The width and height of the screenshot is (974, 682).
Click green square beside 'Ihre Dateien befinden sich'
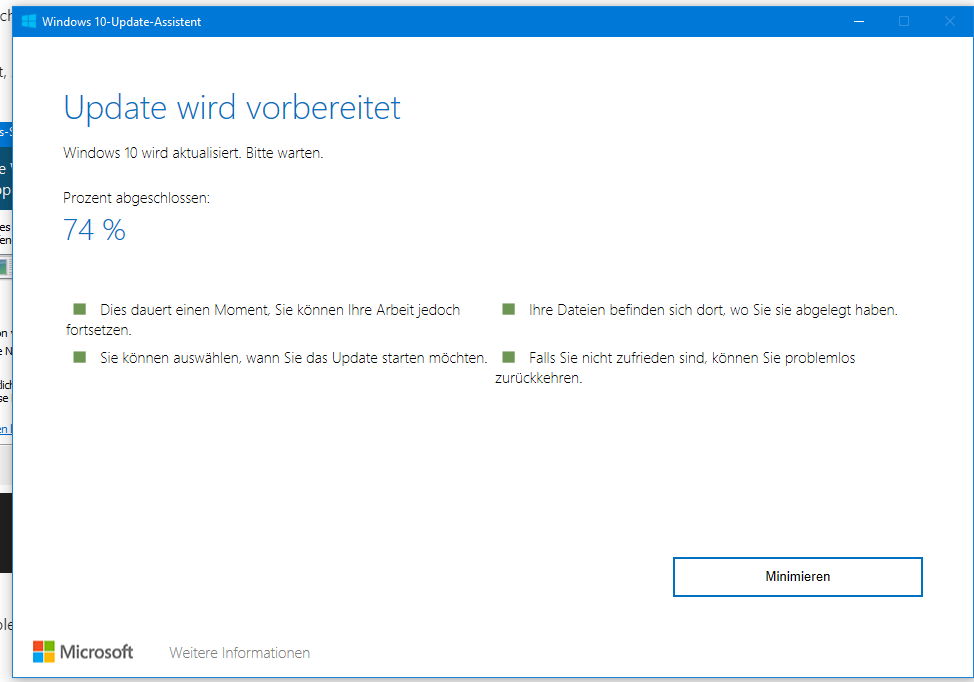click(508, 309)
